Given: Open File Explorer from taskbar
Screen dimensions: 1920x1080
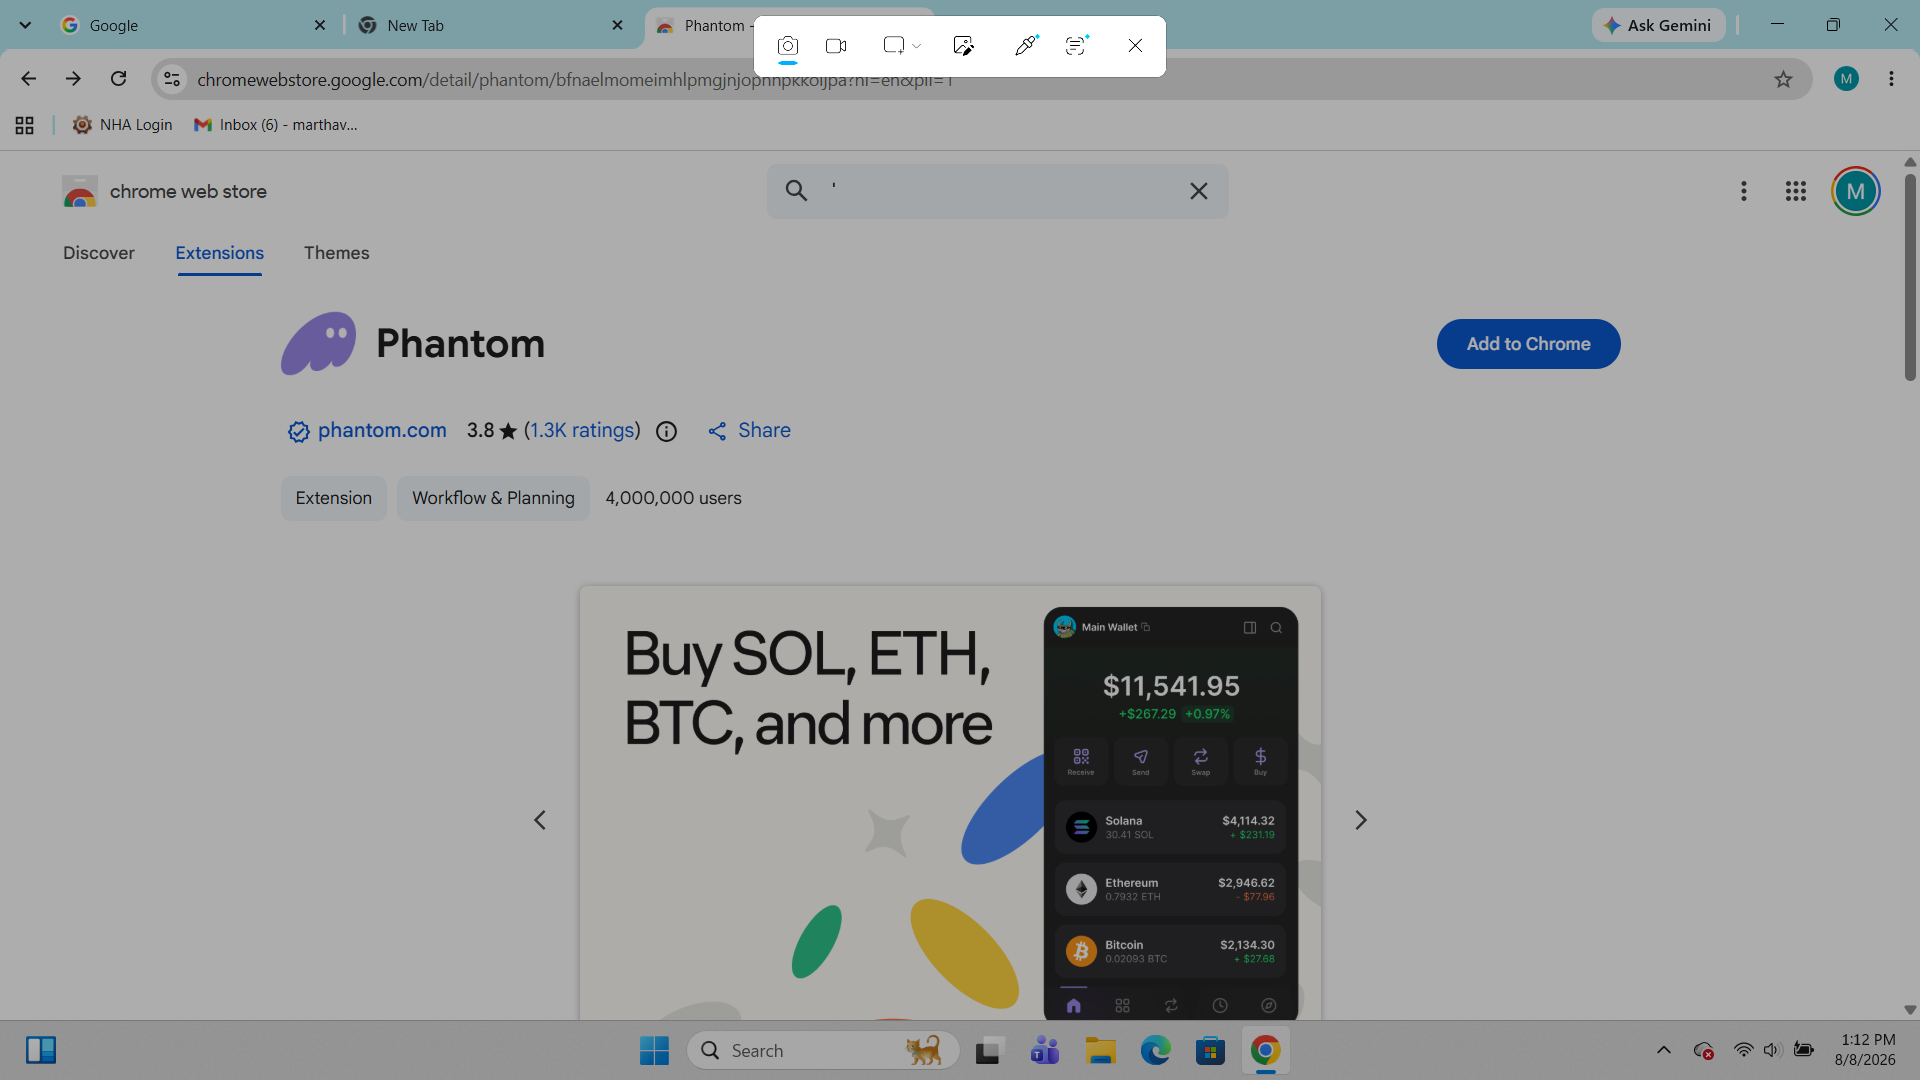Looking at the screenshot, I should coord(1100,1050).
